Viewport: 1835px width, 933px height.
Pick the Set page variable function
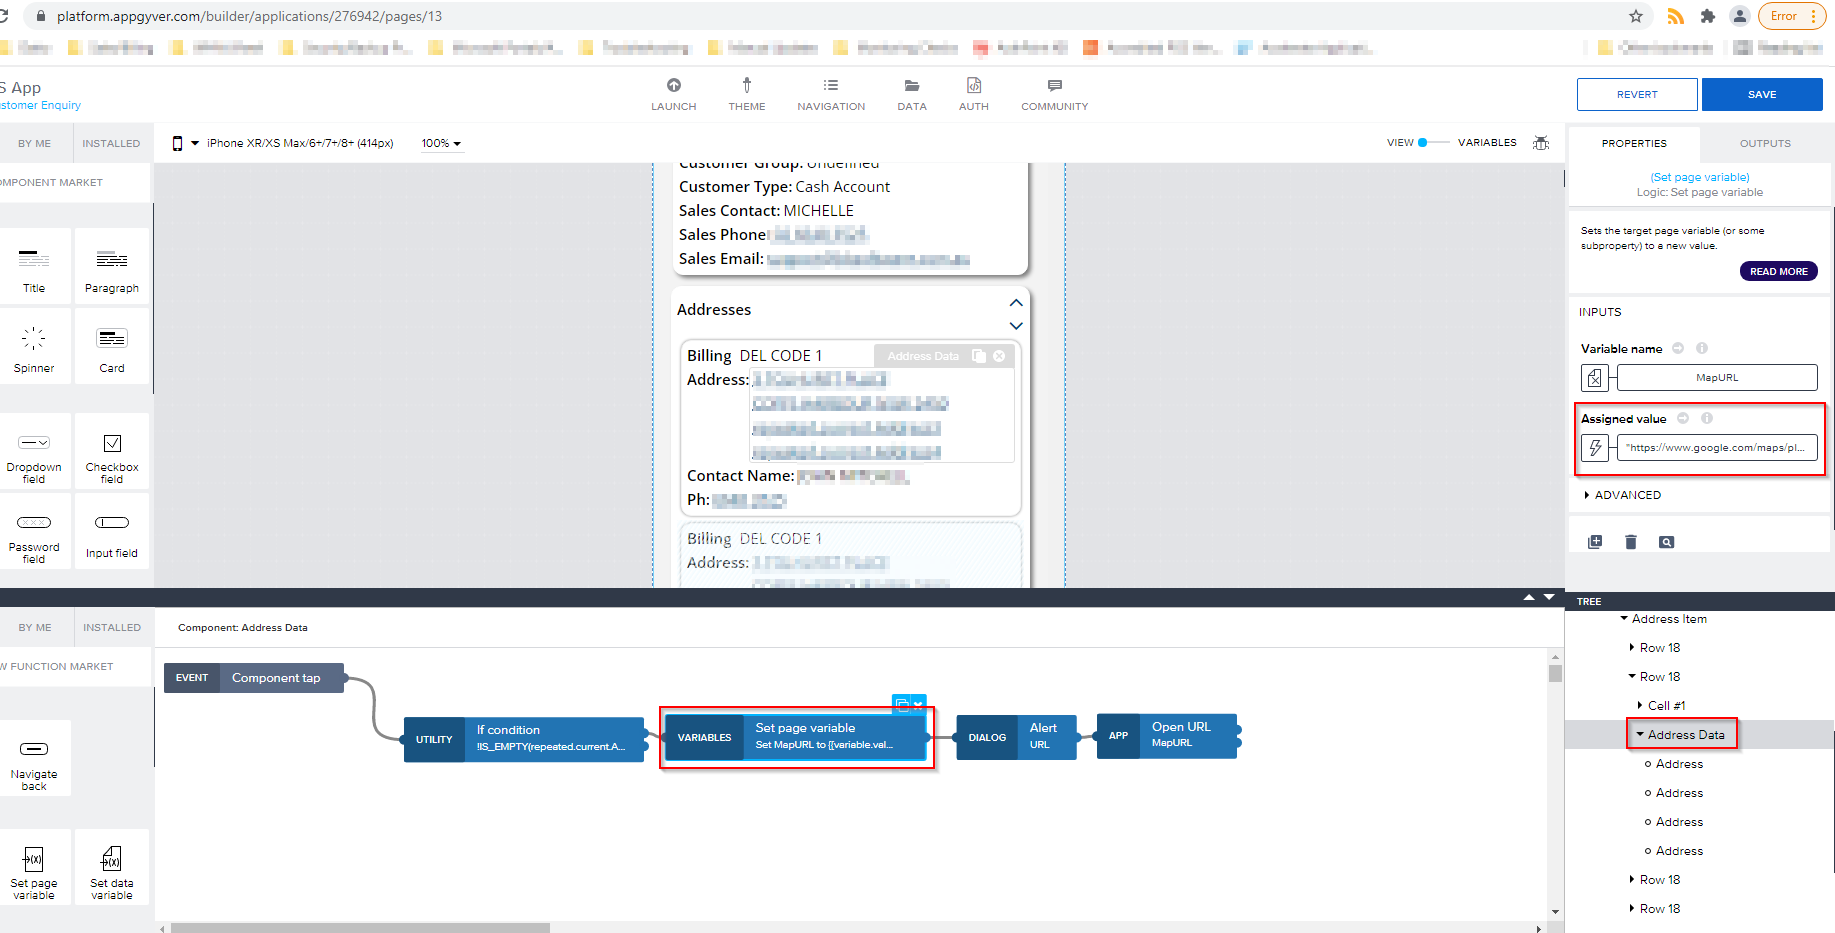pos(34,868)
